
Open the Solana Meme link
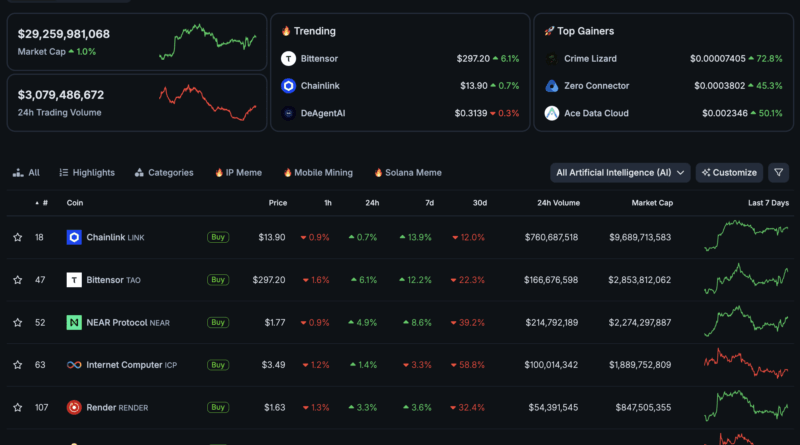point(406,172)
